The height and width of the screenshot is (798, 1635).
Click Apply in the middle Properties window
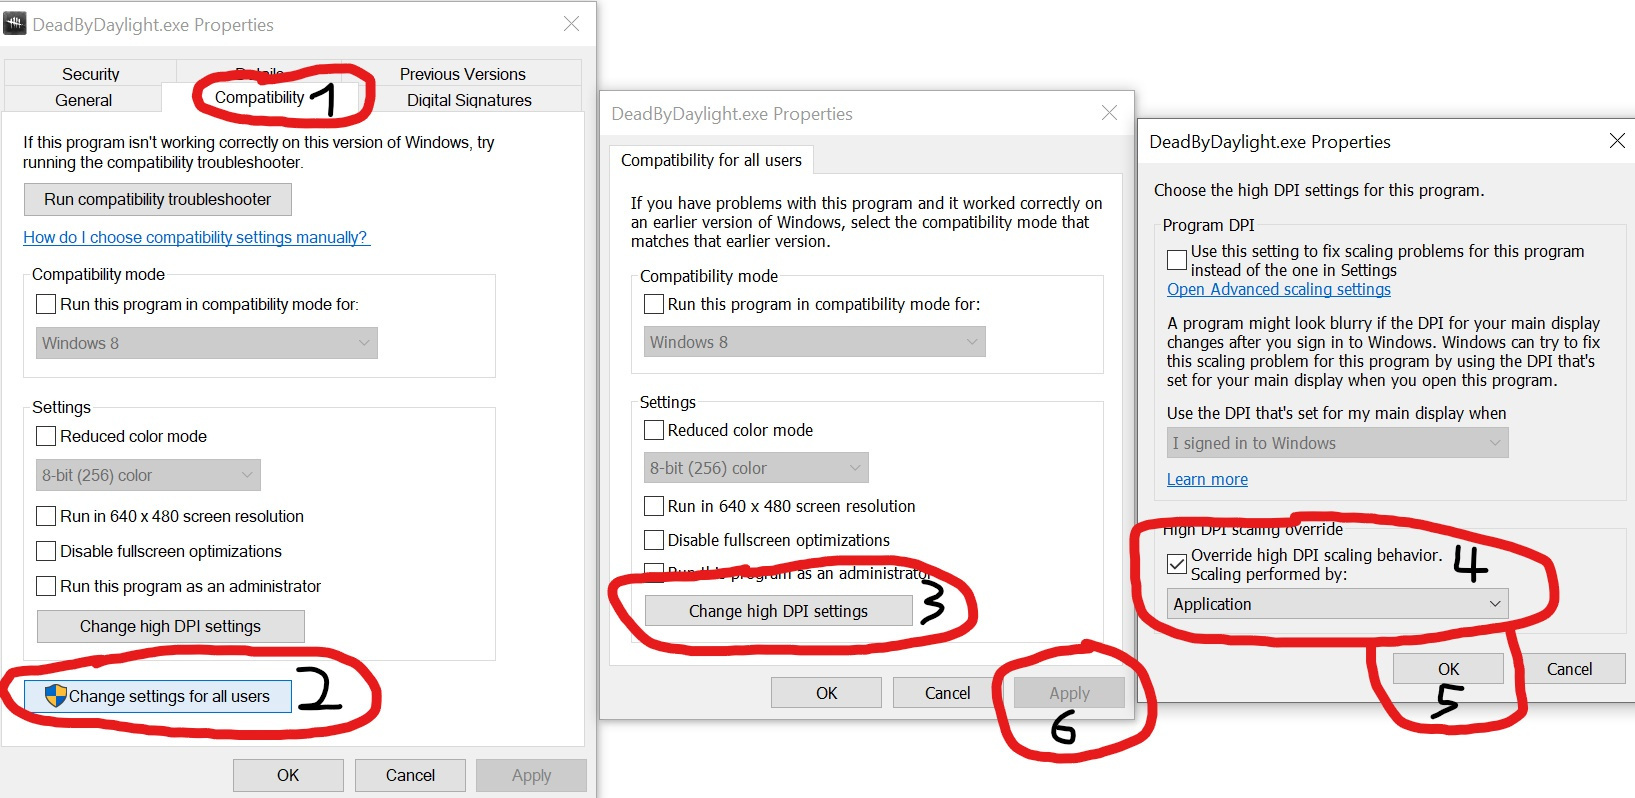pyautogui.click(x=1069, y=693)
